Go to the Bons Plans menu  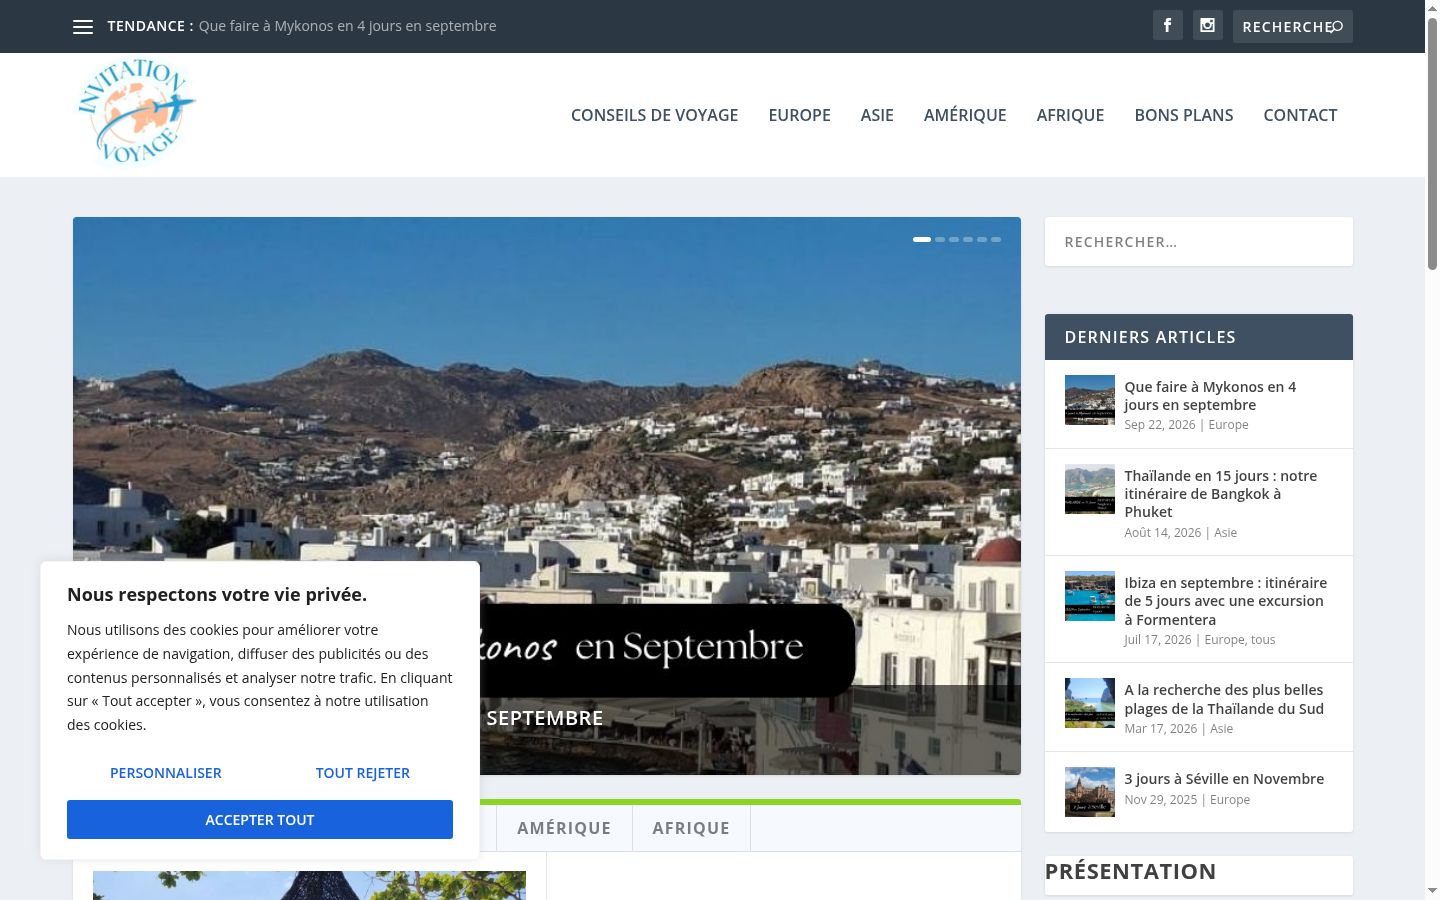1184,115
